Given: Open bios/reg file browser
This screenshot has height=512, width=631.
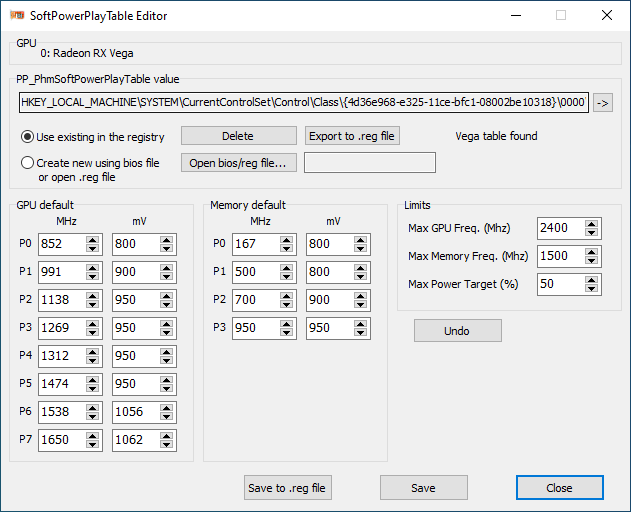Looking at the screenshot, I should pos(238,162).
